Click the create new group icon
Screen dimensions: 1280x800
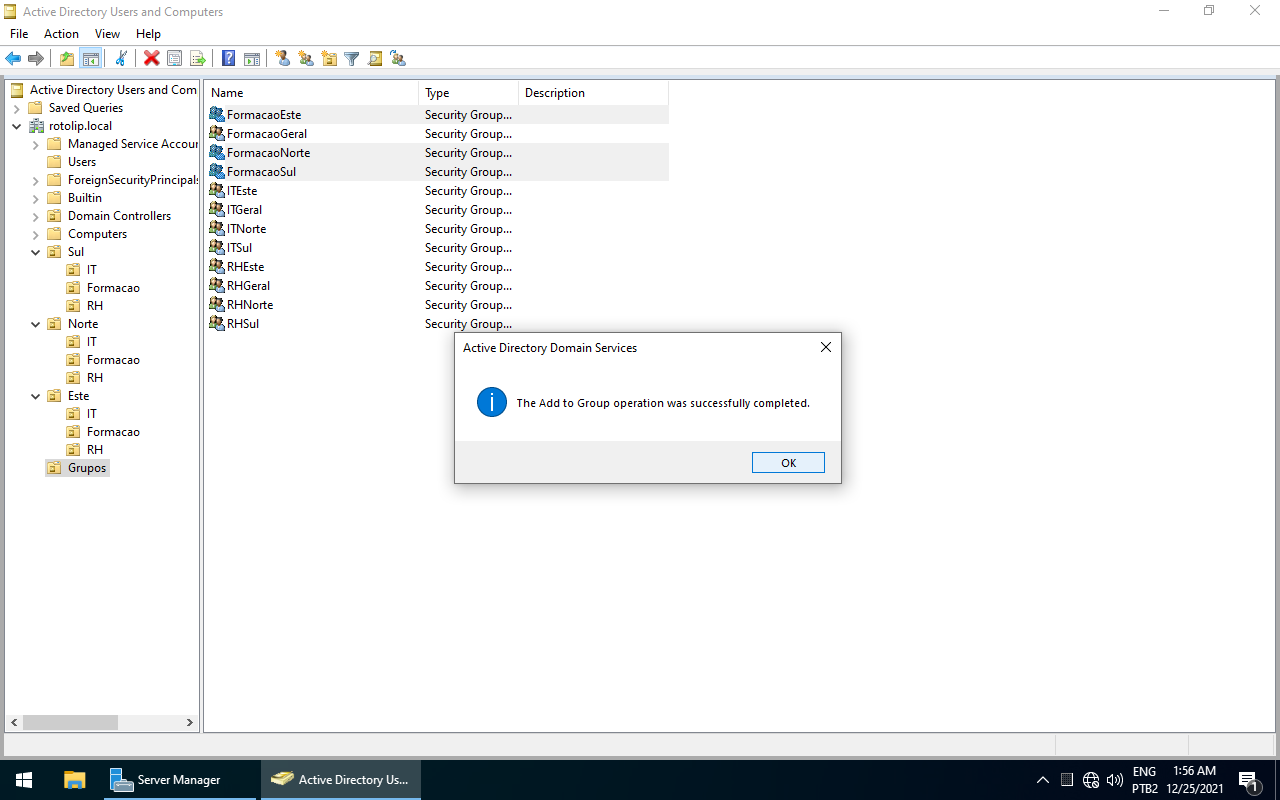point(306,59)
